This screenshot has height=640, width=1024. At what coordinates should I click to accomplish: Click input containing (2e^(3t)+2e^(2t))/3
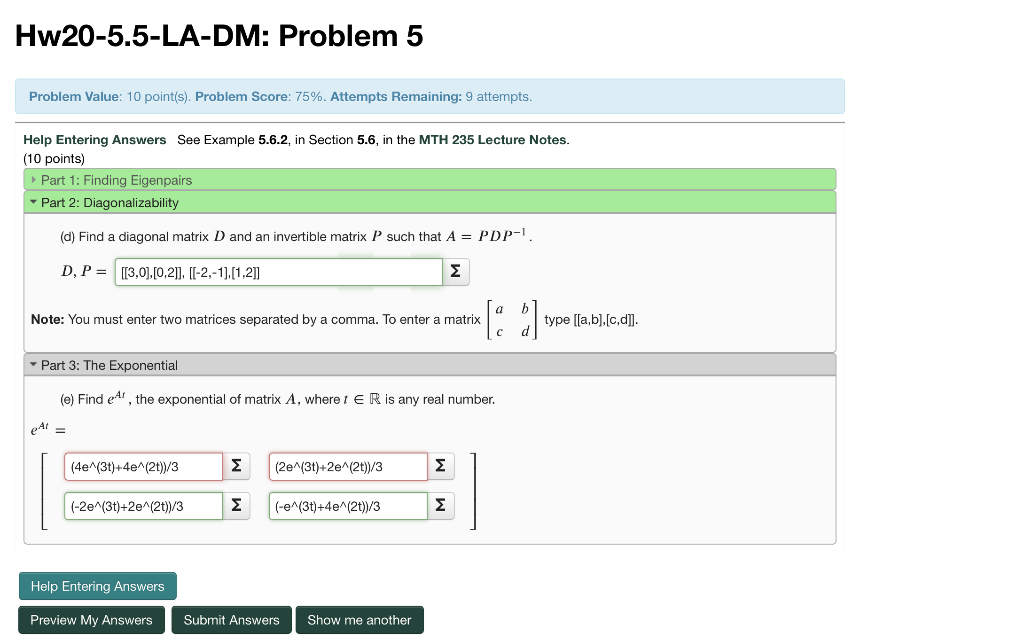tap(347, 465)
